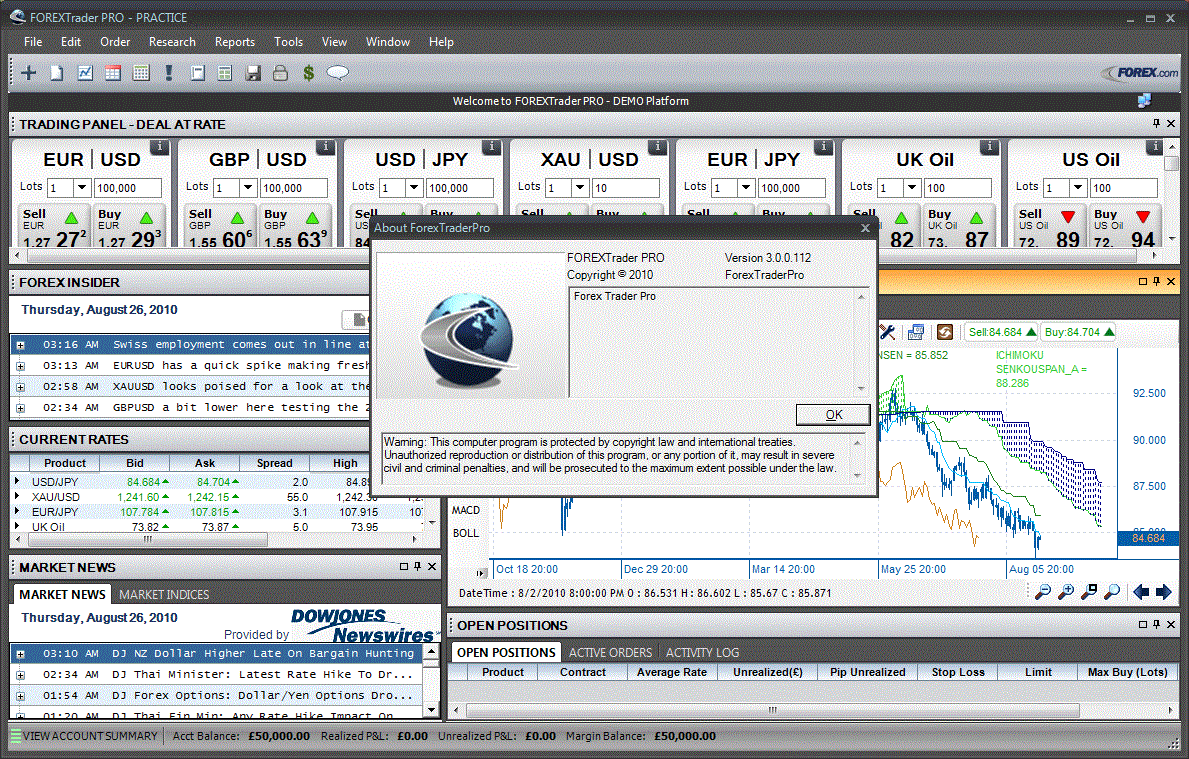Open the Research menu
This screenshot has width=1189, height=759.
172,42
